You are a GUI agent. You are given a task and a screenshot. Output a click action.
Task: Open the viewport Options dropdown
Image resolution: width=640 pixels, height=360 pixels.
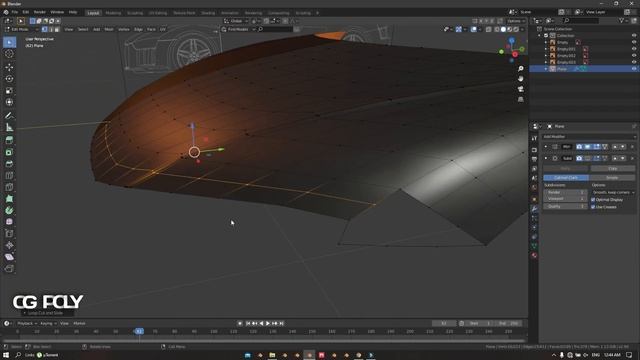(516, 21)
